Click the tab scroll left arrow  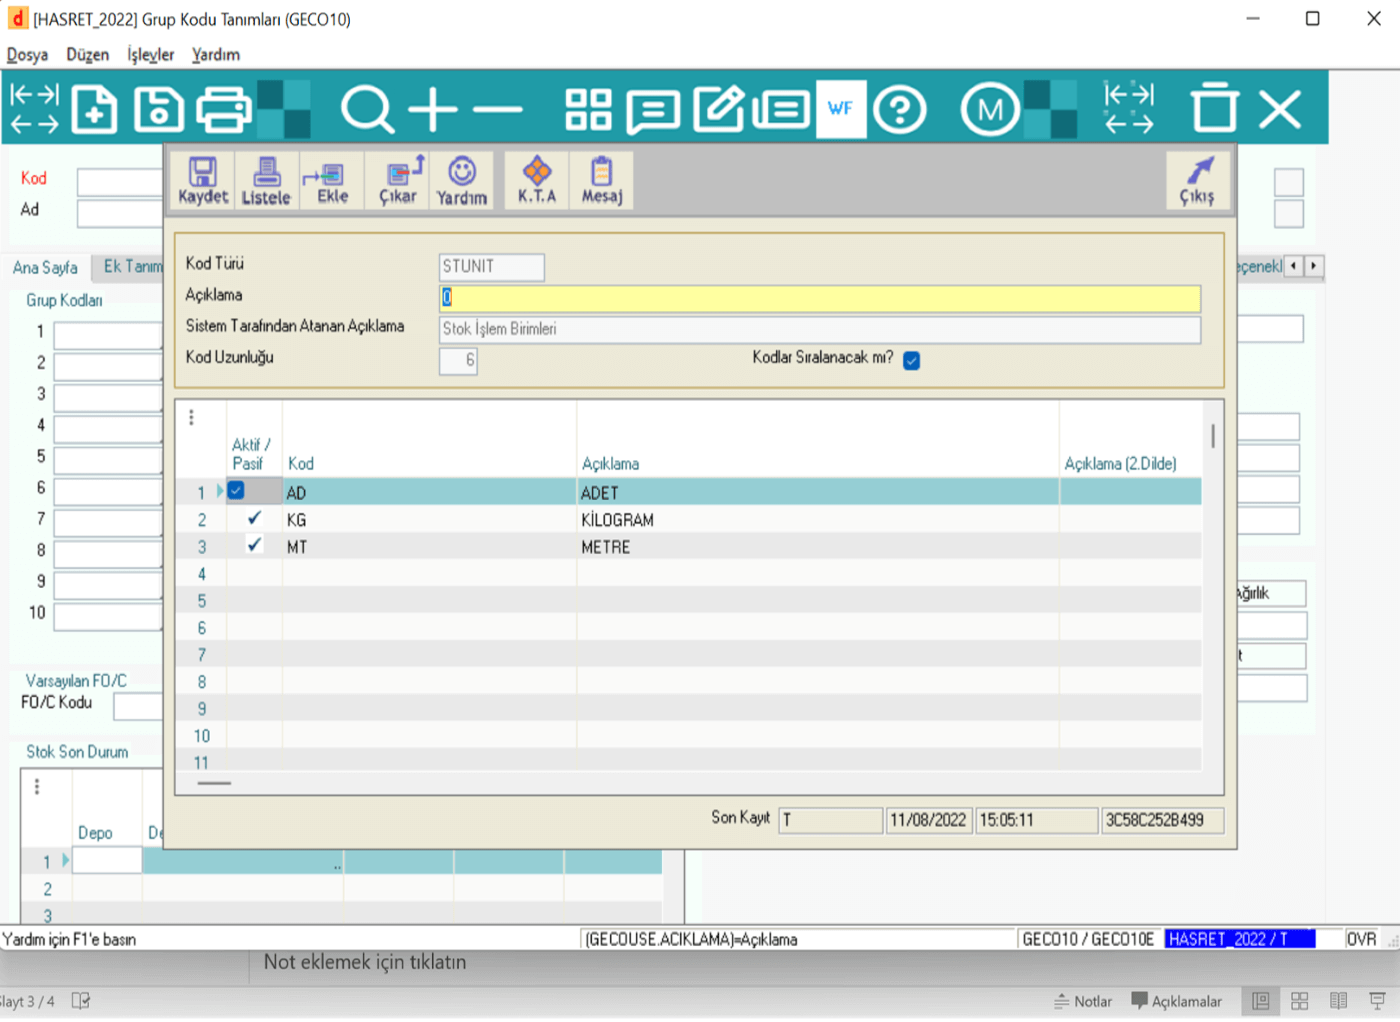[1294, 266]
